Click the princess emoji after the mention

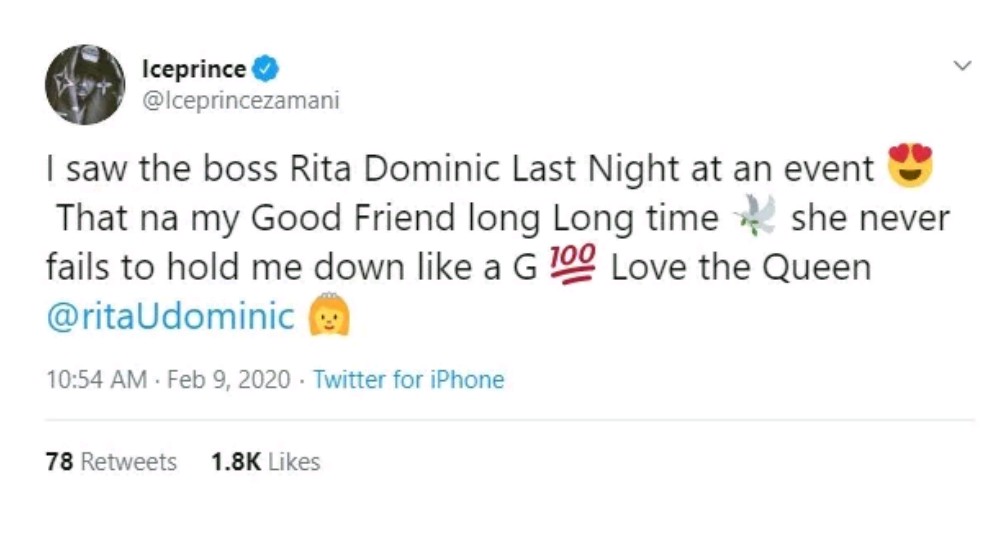(x=327, y=318)
